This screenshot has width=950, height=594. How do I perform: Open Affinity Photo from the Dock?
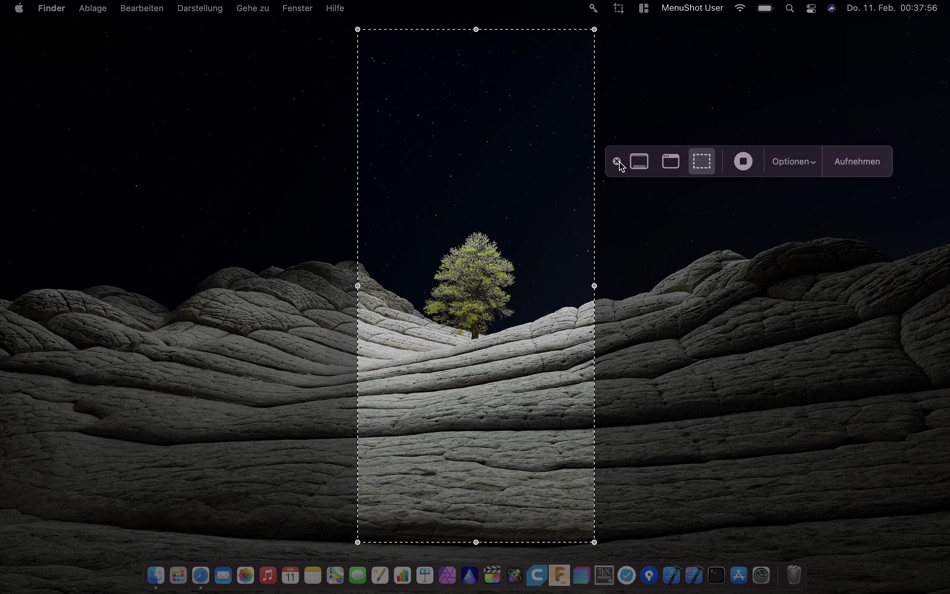pyautogui.click(x=447, y=575)
